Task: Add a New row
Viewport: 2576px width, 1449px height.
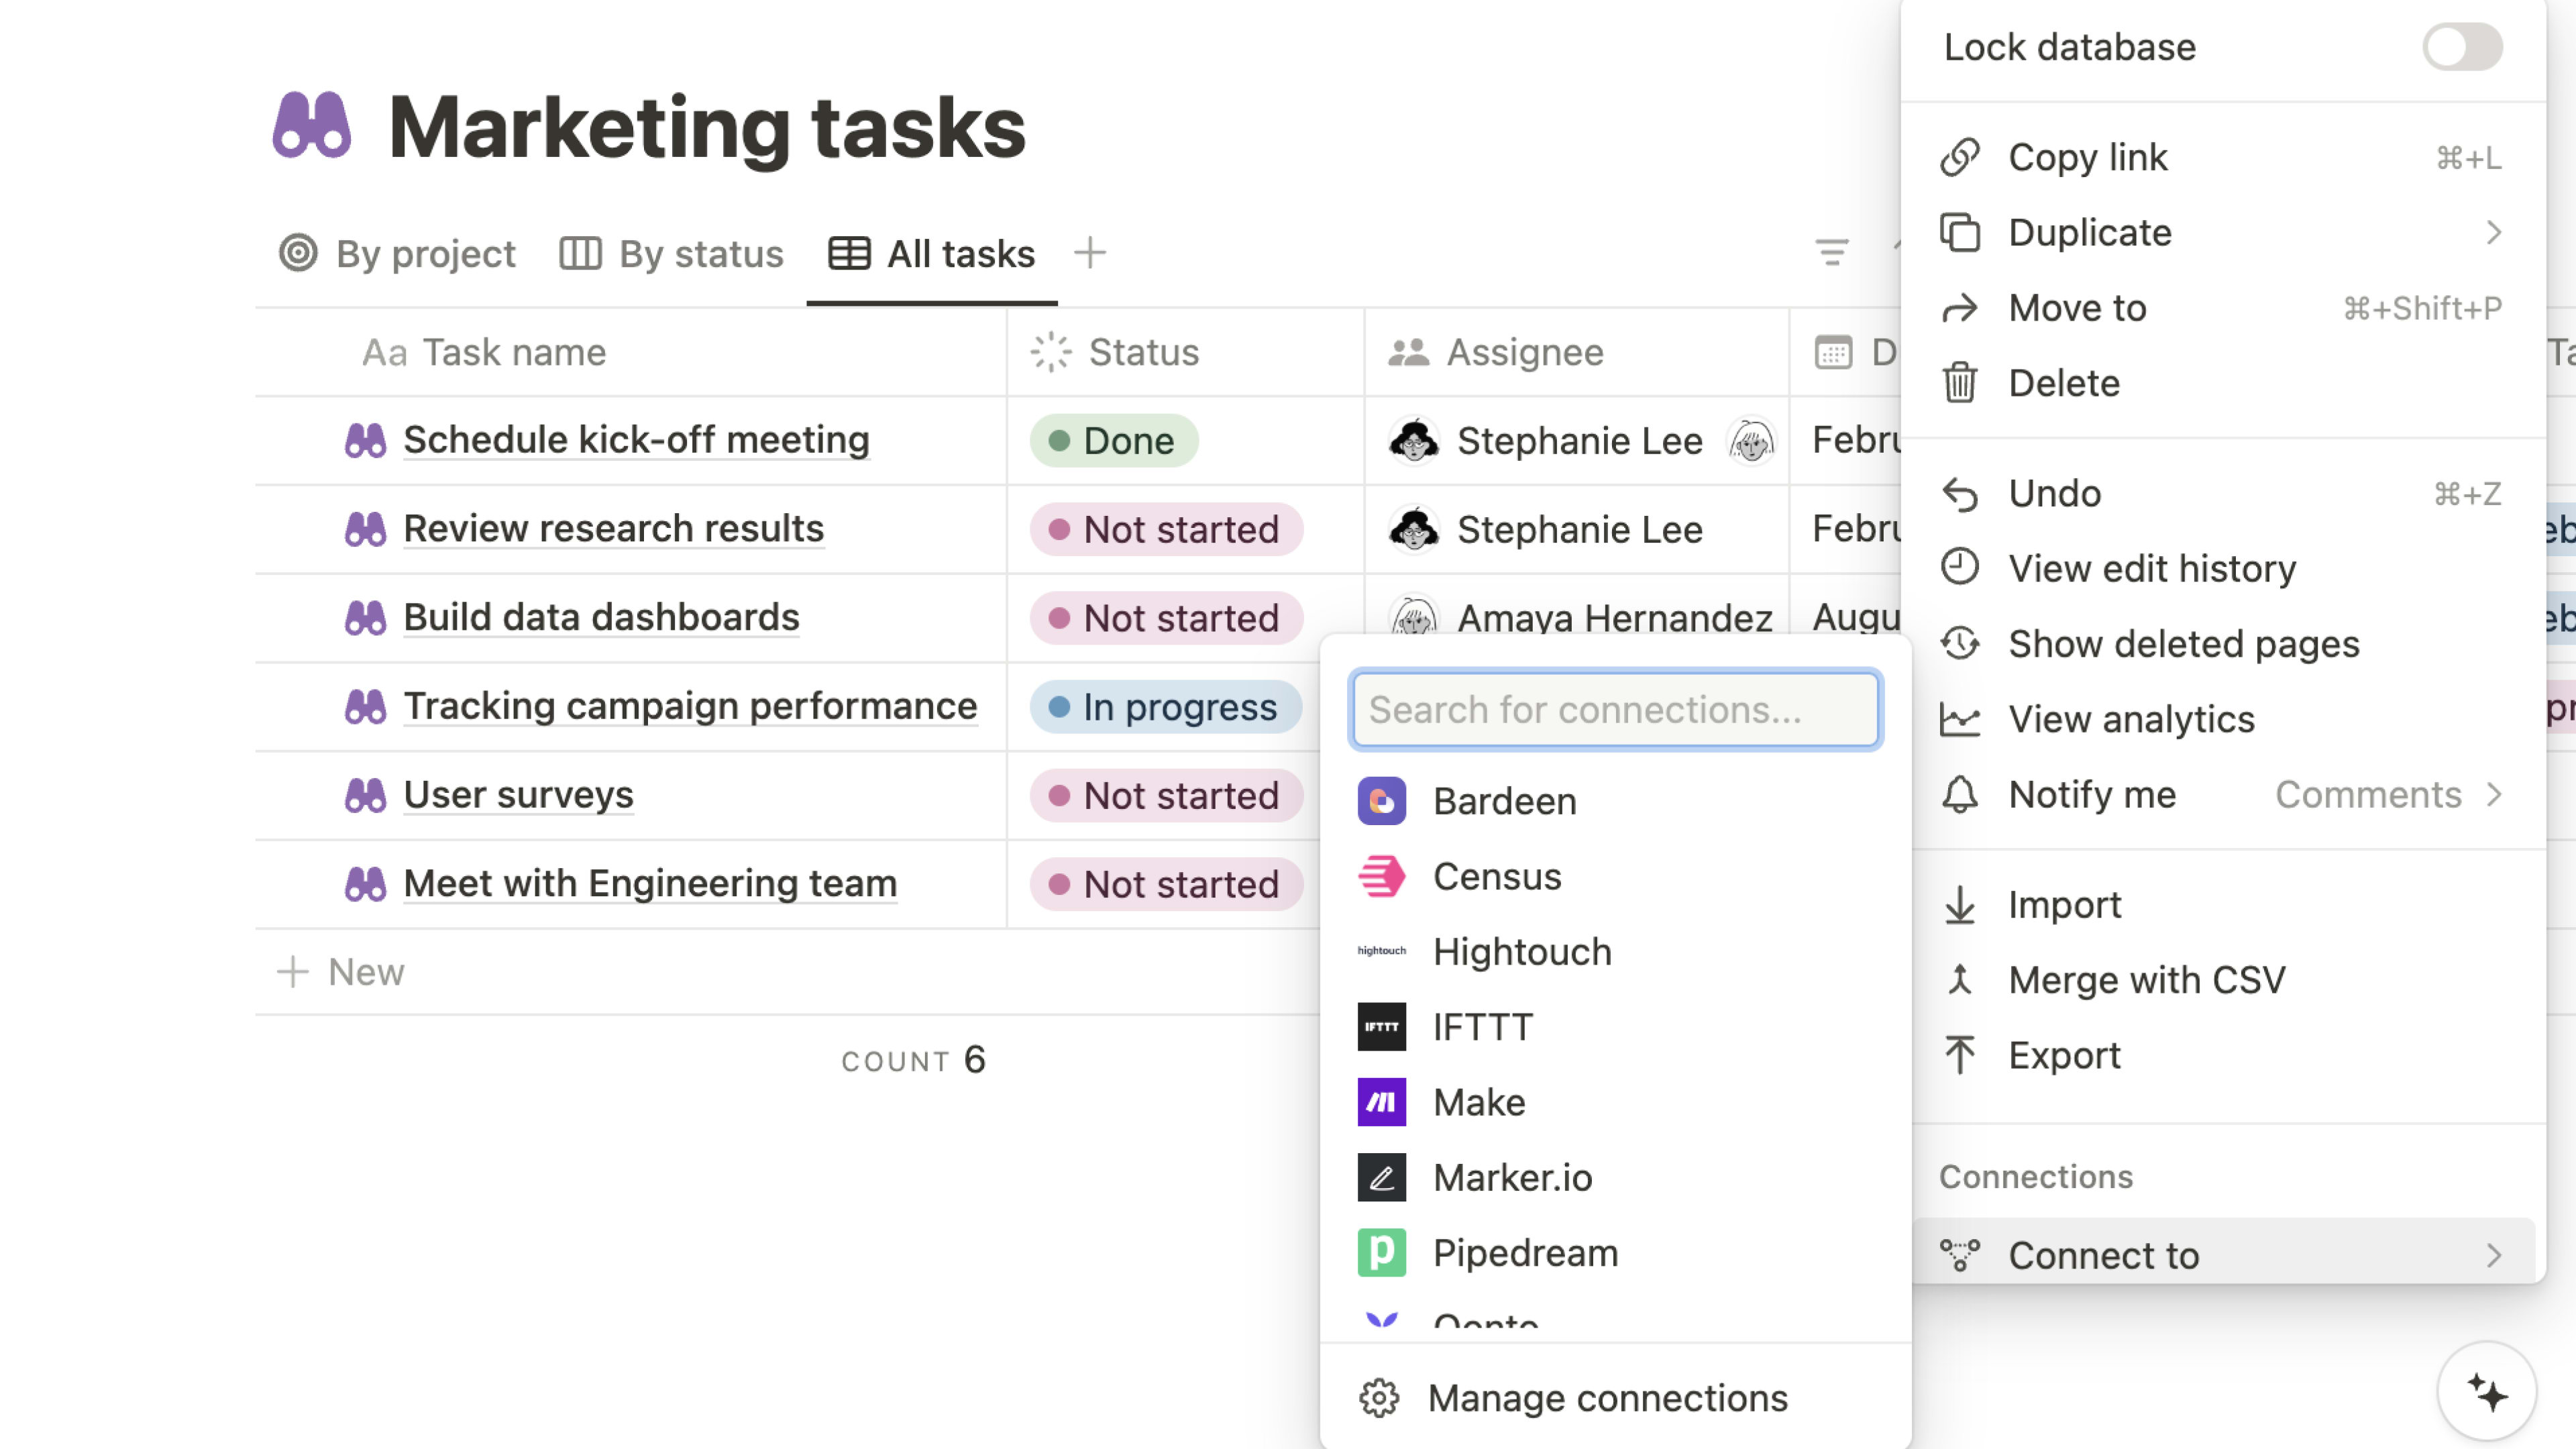Action: [x=341, y=972]
